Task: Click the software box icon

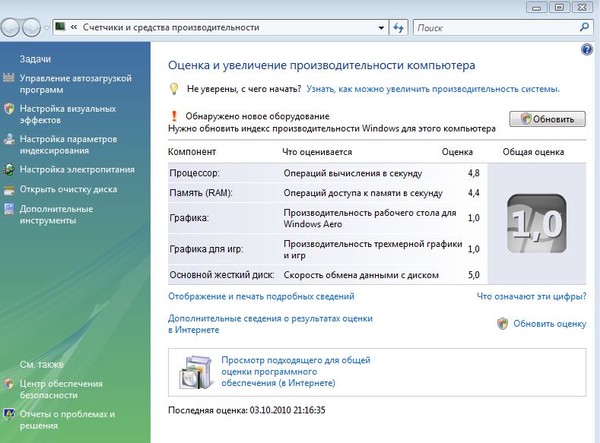Action: click(196, 372)
